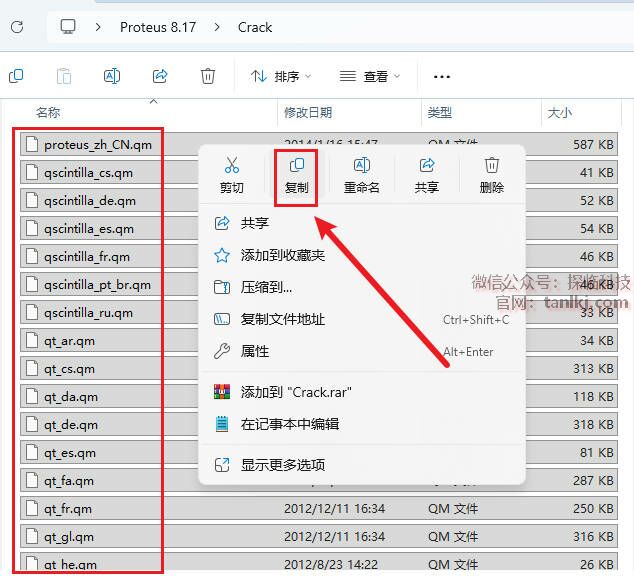
Task: Select file qt_es.qm
Action: click(x=70, y=453)
